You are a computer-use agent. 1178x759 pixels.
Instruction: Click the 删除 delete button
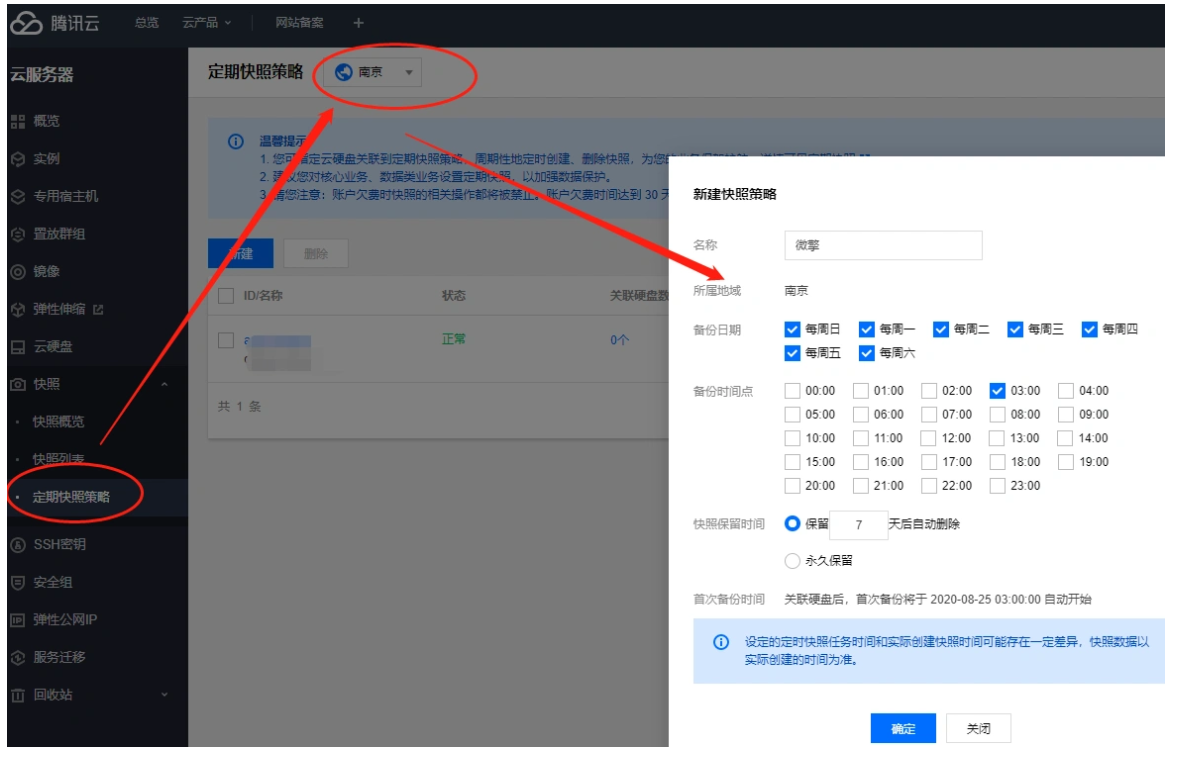click(316, 254)
